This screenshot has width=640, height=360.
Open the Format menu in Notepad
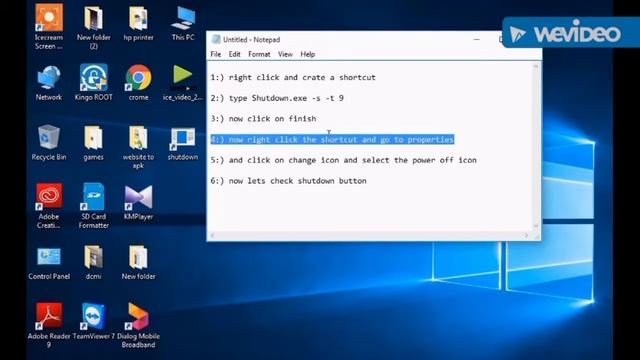pyautogui.click(x=259, y=54)
